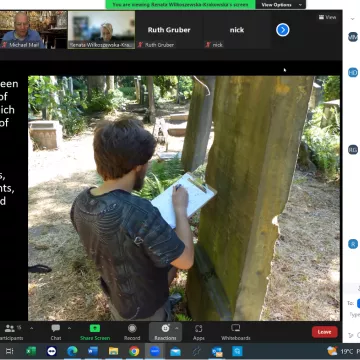The width and height of the screenshot is (360, 360).
Task: Open Google Chrome from the taskbar
Action: tap(134, 351)
